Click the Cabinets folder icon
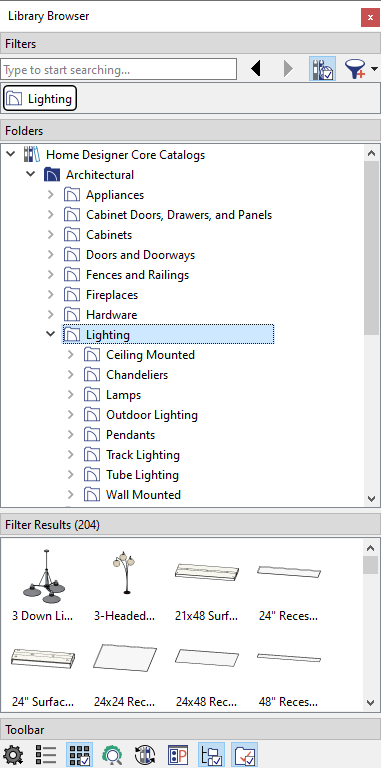Screen dimensions: 381x768 click(x=72, y=235)
